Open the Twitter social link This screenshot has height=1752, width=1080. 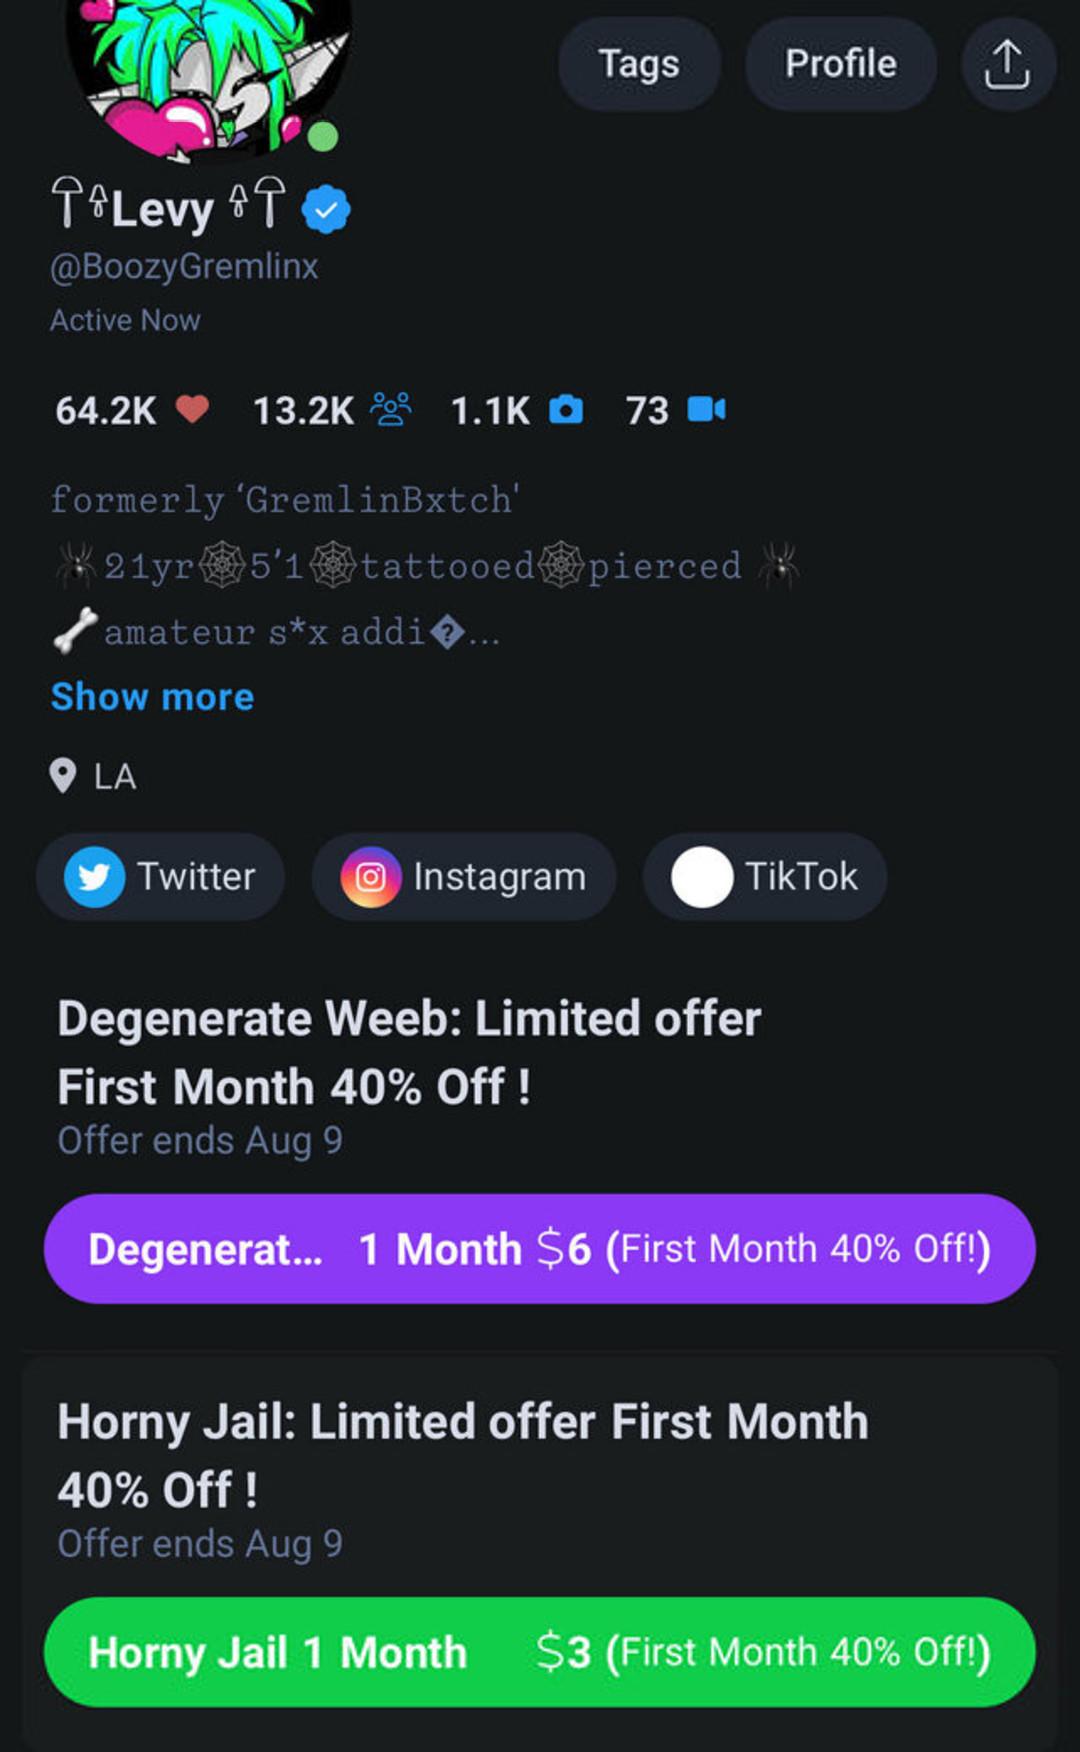click(x=160, y=877)
